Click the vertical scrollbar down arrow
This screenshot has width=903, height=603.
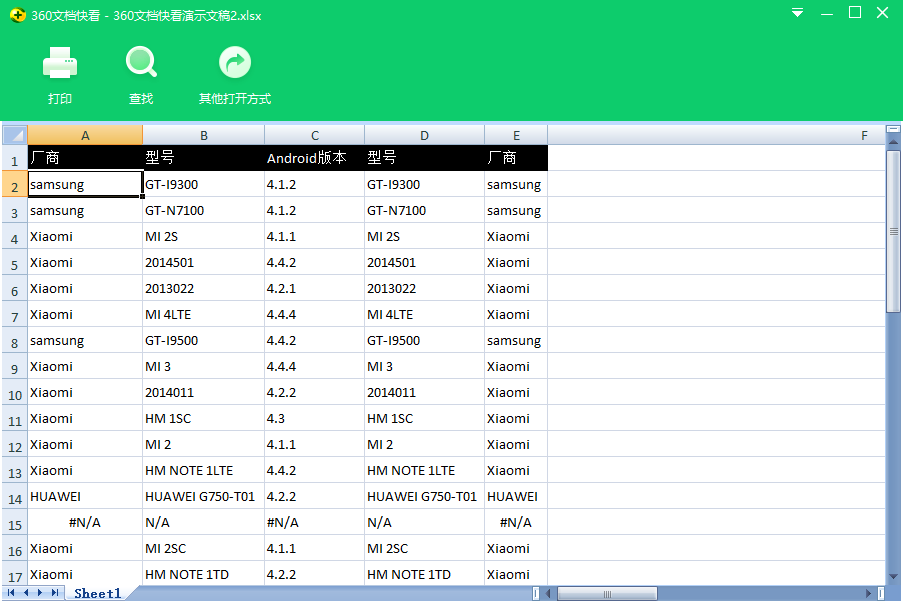pyautogui.click(x=893, y=577)
